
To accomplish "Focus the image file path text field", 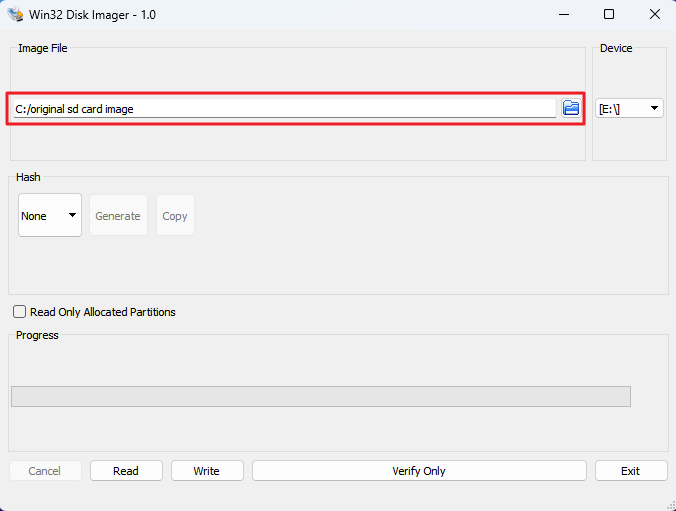I will click(x=282, y=108).
